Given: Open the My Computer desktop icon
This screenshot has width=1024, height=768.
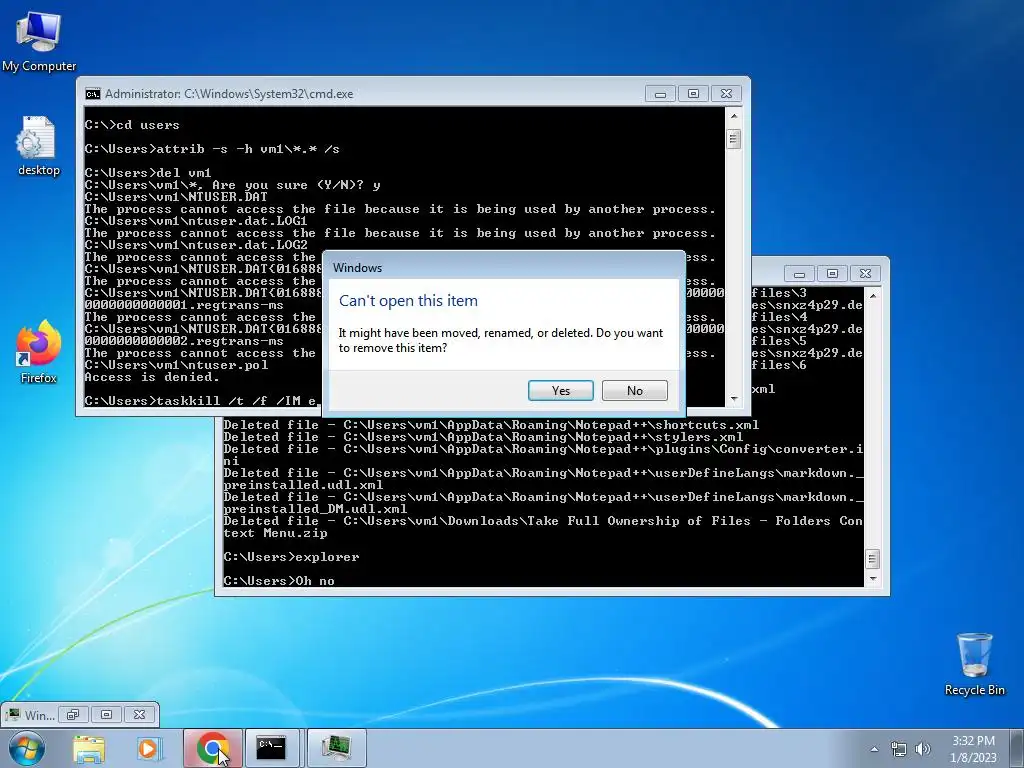Looking at the screenshot, I should pyautogui.click(x=39, y=42).
